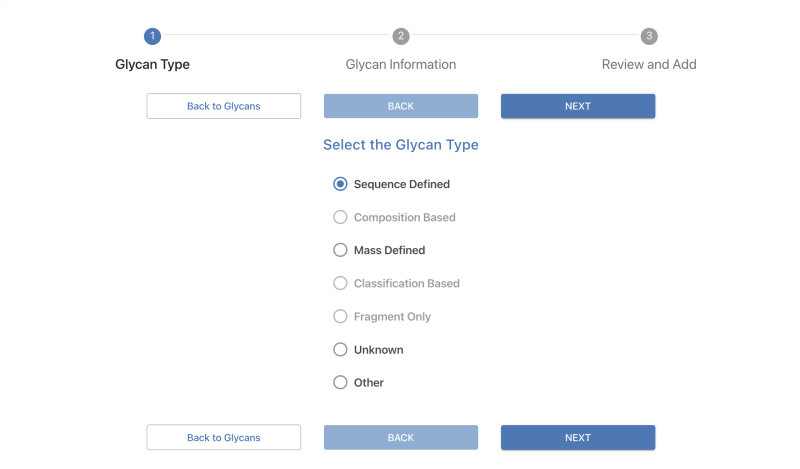Jump to the "Review and Add" step label
The image size is (800, 469).
(649, 65)
